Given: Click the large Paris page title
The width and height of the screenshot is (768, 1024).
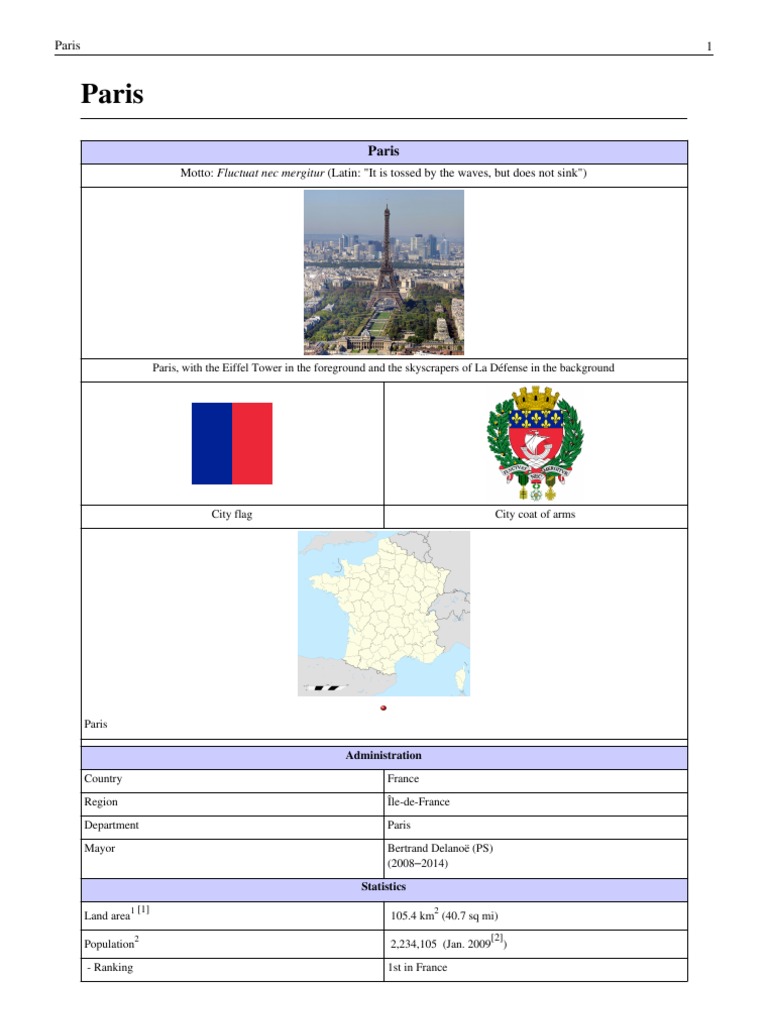Looking at the screenshot, I should point(112,94).
